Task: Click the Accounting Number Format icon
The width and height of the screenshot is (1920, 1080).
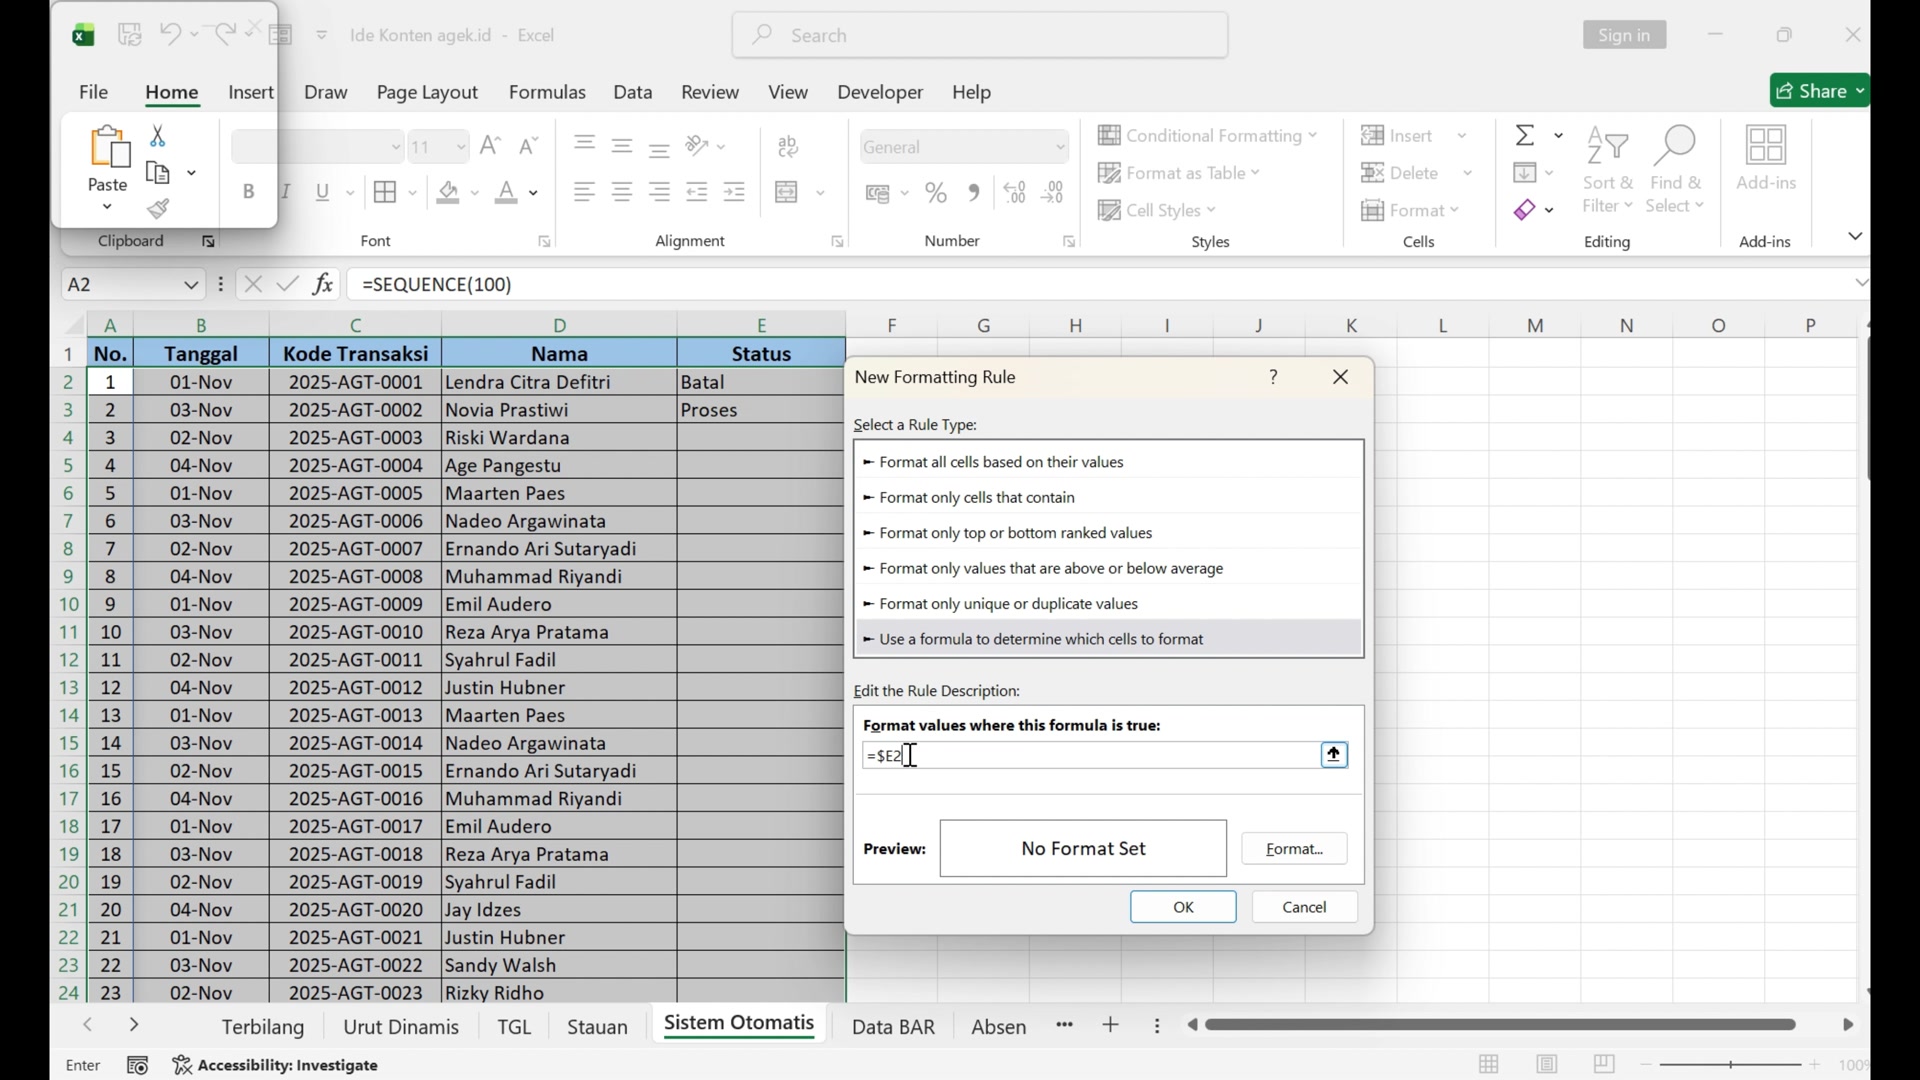Action: pyautogui.click(x=878, y=193)
